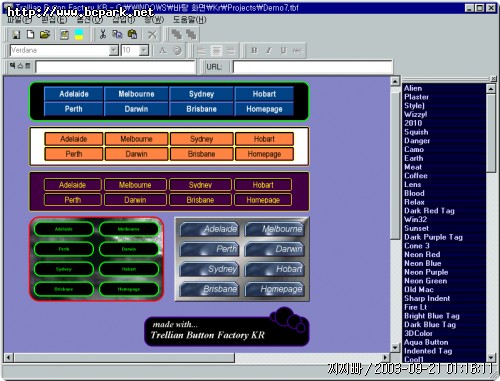The image size is (500, 381).
Task: Click the style list scrollbar up arrow
Action: point(491,89)
